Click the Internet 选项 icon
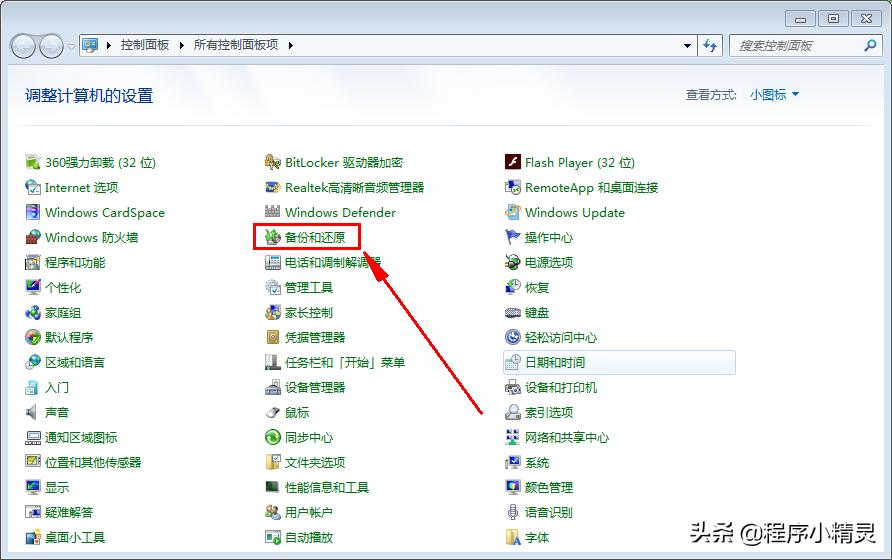Screen dimensions: 892x560 tap(33, 187)
